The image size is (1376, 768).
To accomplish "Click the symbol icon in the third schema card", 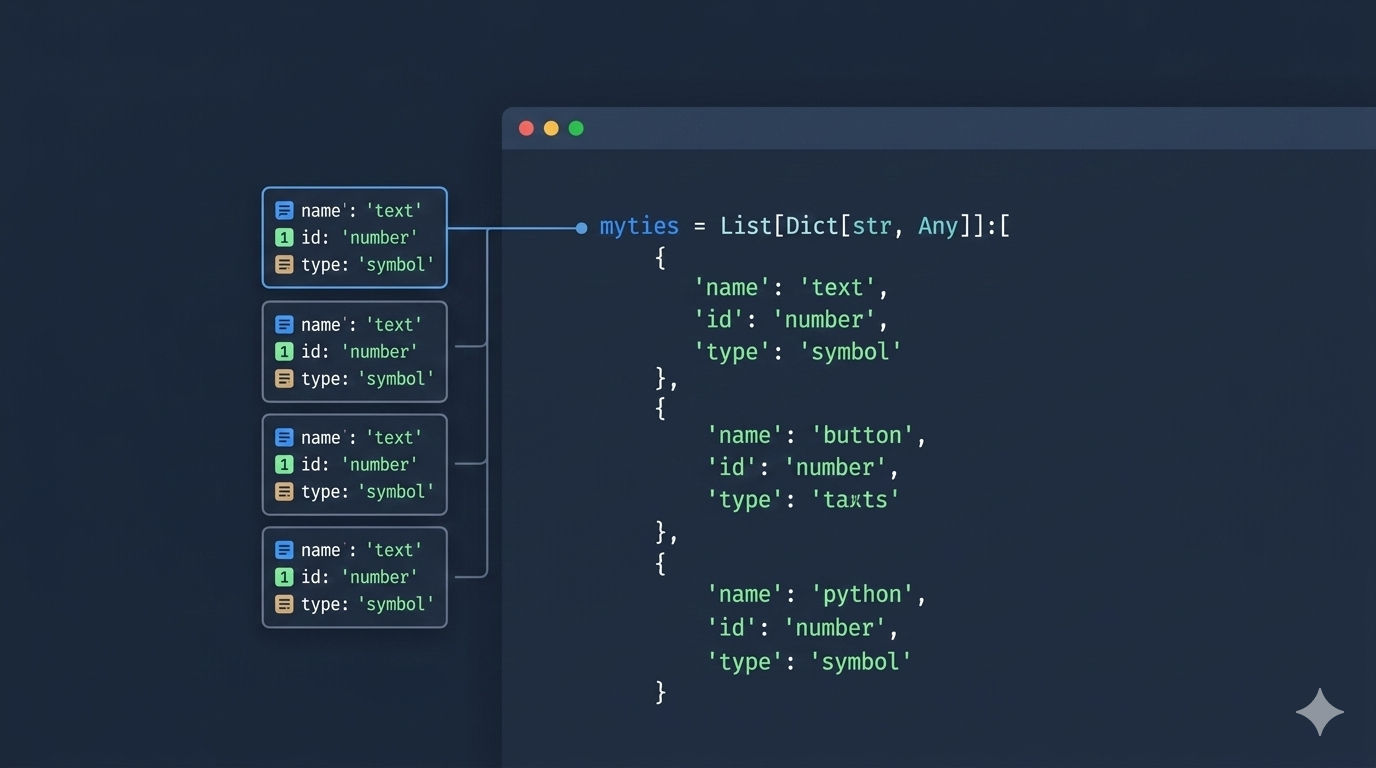I will click(284, 491).
